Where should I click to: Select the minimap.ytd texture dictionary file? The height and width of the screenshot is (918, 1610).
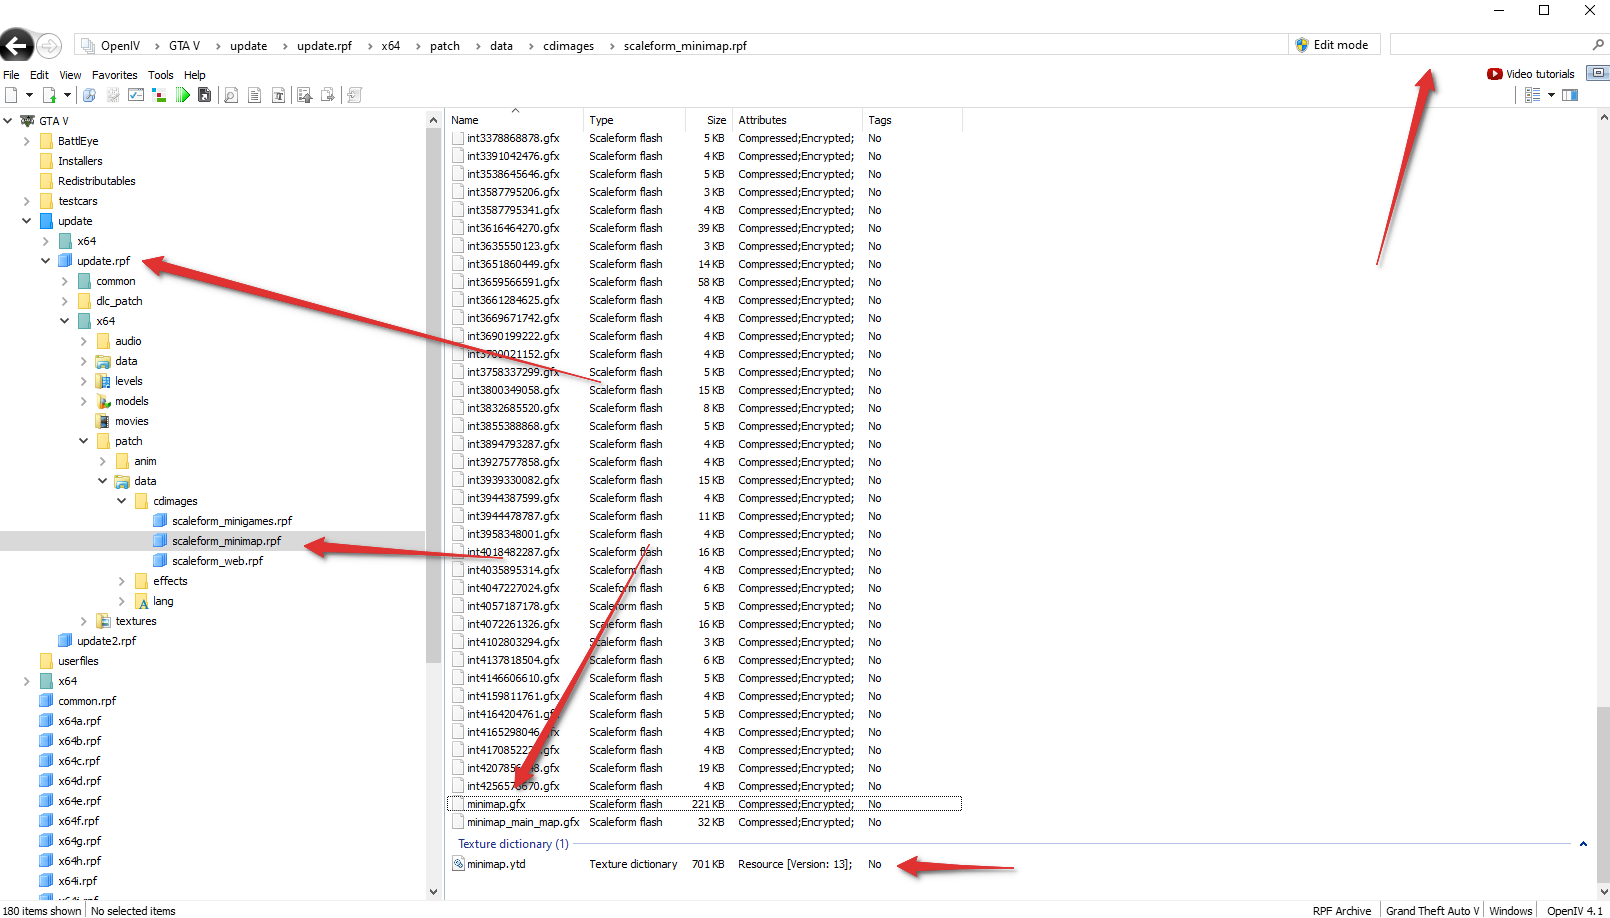(x=496, y=864)
